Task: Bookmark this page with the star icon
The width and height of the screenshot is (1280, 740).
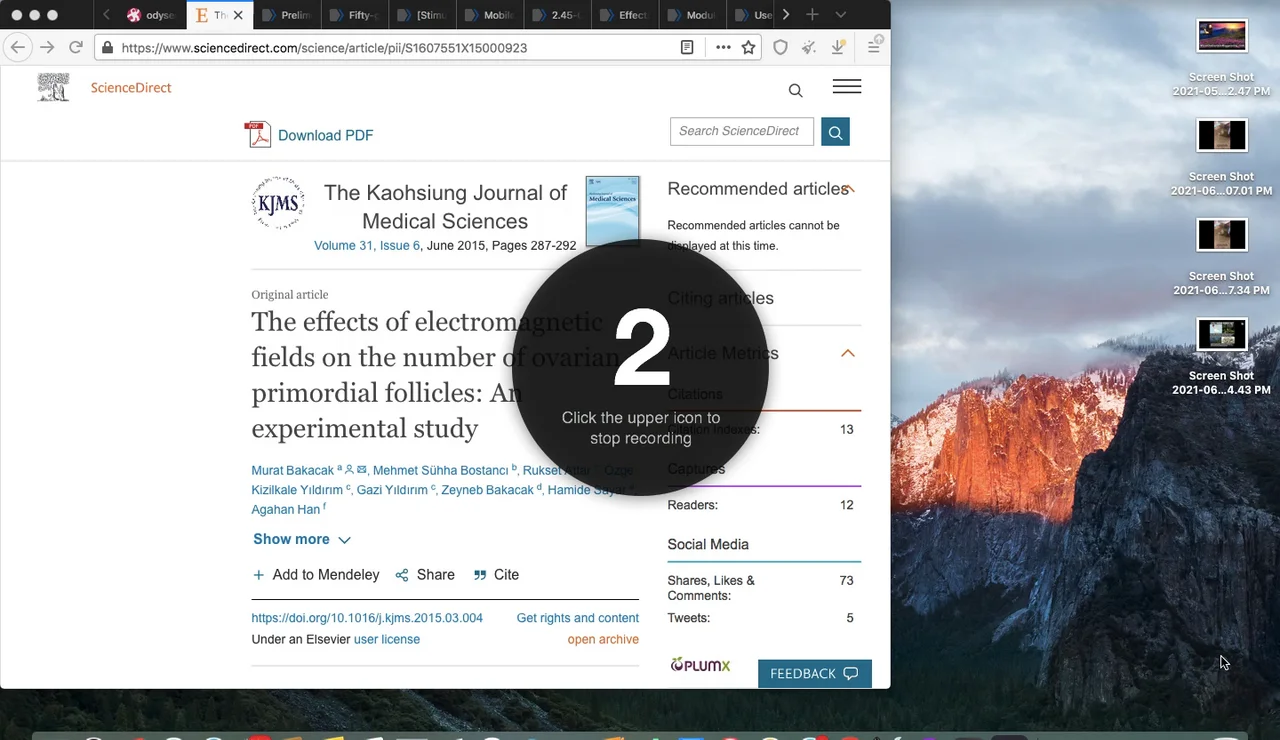Action: click(748, 47)
